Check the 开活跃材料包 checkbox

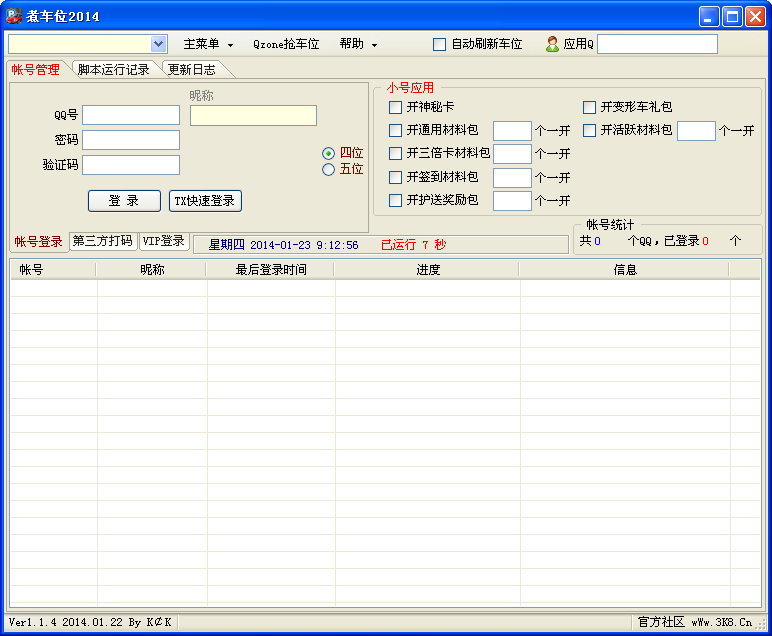[589, 130]
